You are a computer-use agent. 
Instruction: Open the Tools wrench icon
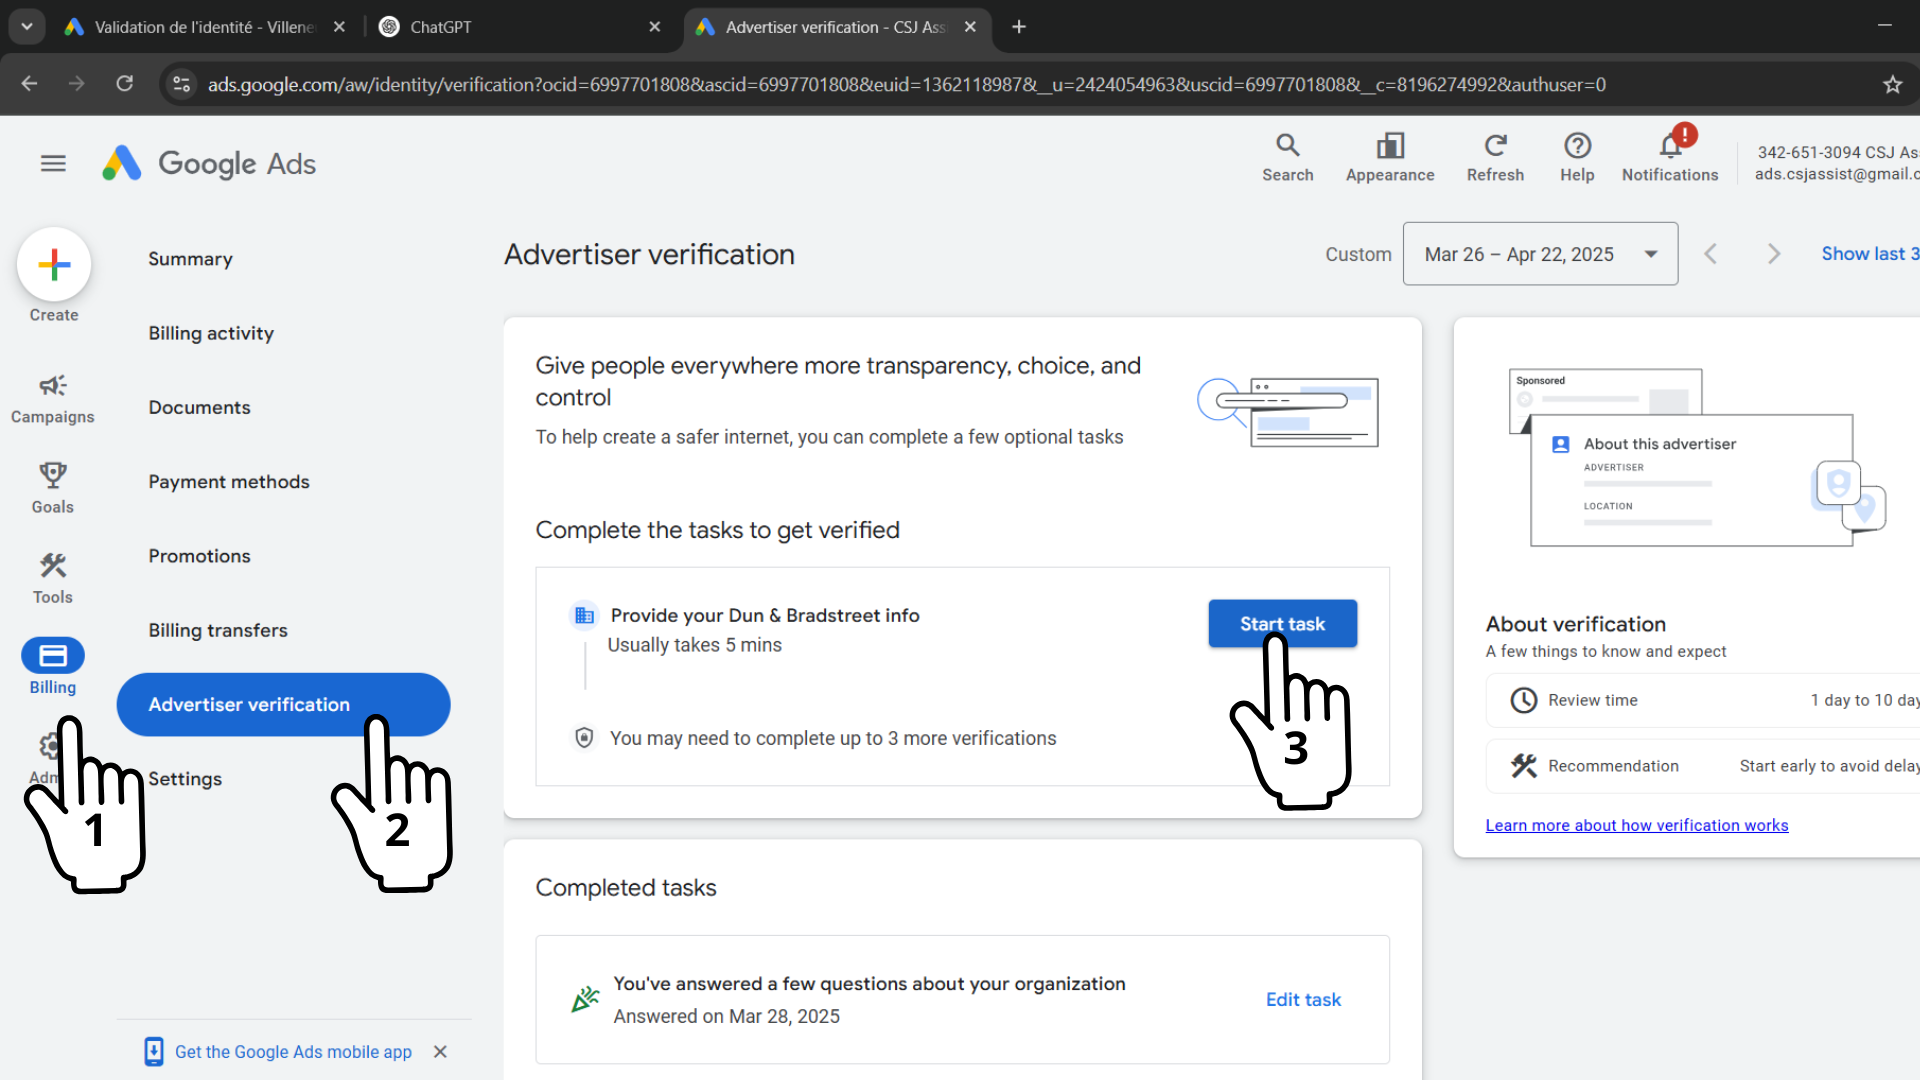click(x=53, y=566)
